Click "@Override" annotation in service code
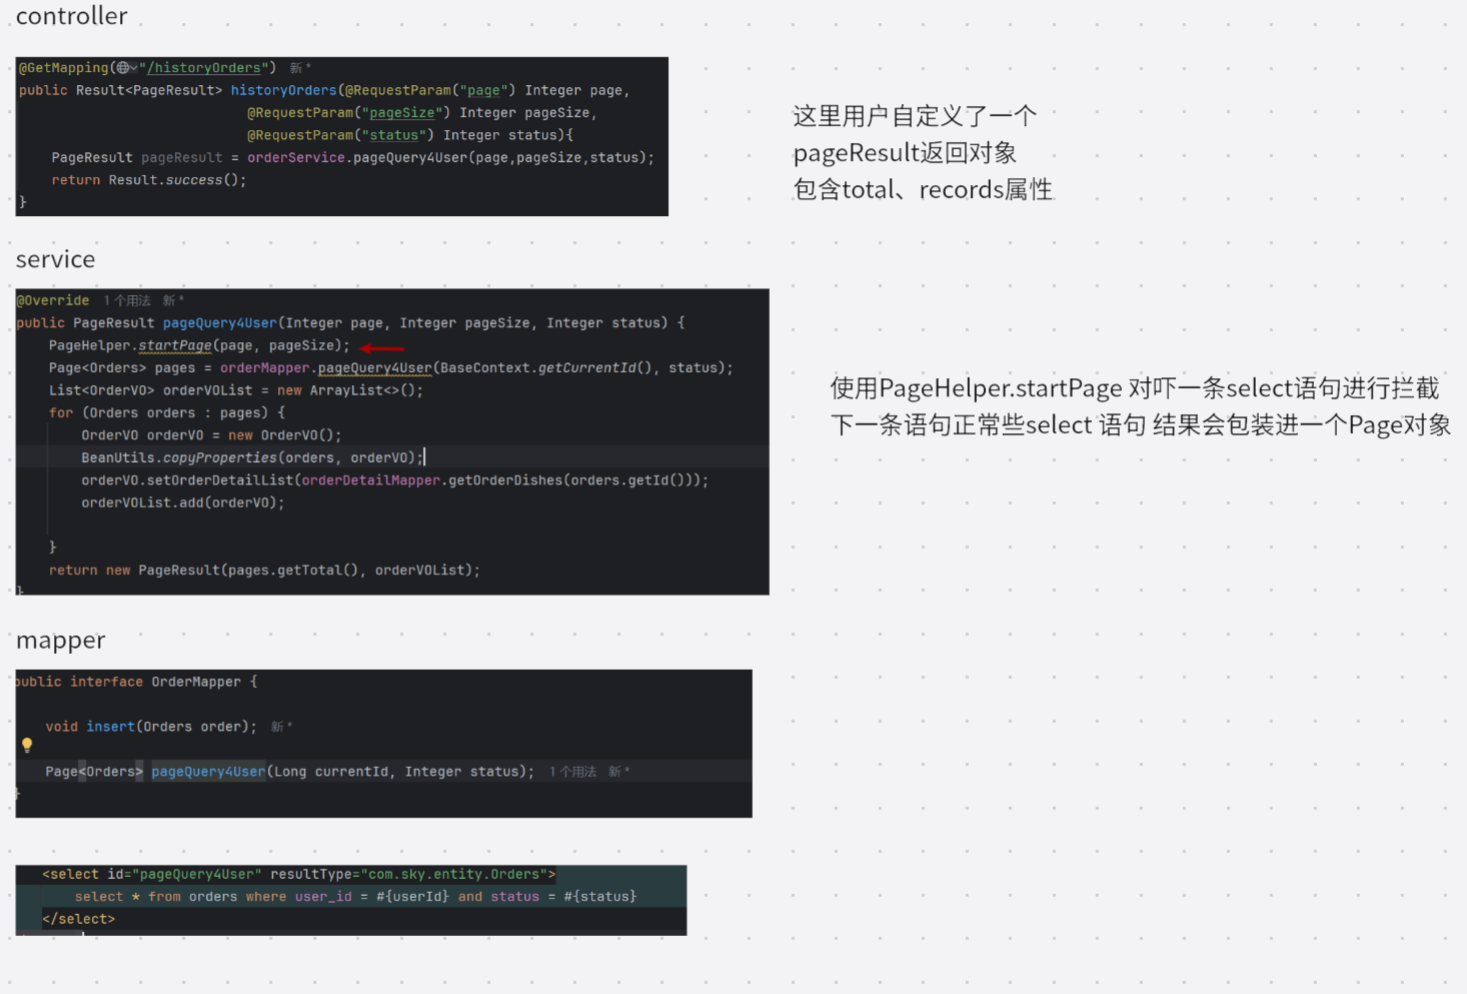 point(53,301)
